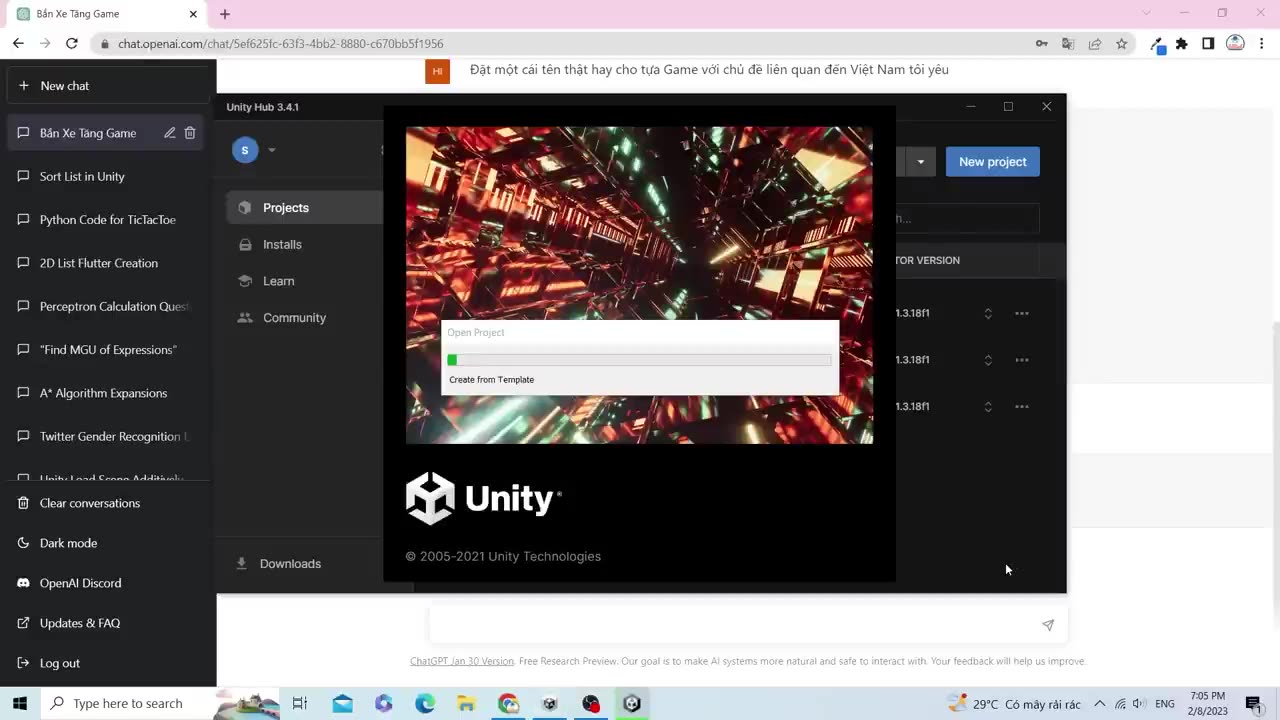Open Chrome from the taskbar

pos(508,703)
